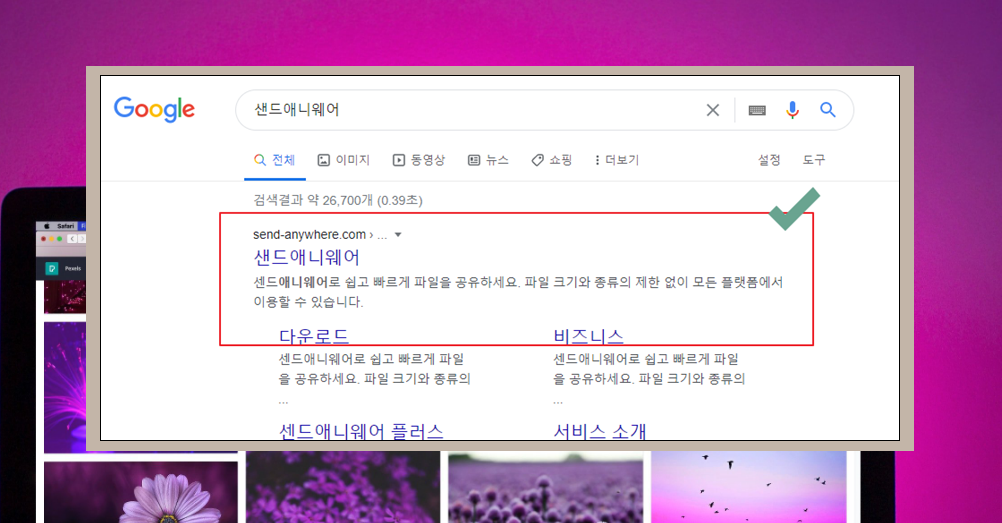Open the 샌드애니웨어 result title link
The width and height of the screenshot is (1002, 523).
(307, 257)
